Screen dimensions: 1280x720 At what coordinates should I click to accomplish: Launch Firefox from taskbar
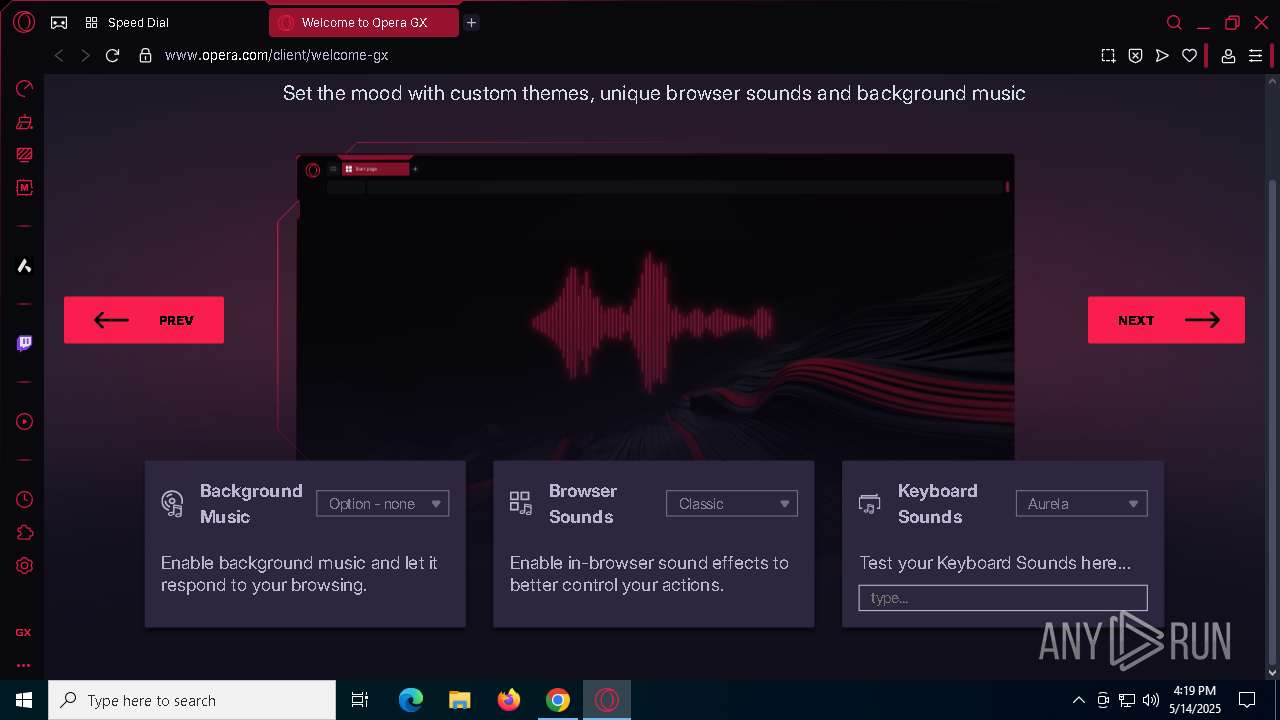[x=509, y=700]
